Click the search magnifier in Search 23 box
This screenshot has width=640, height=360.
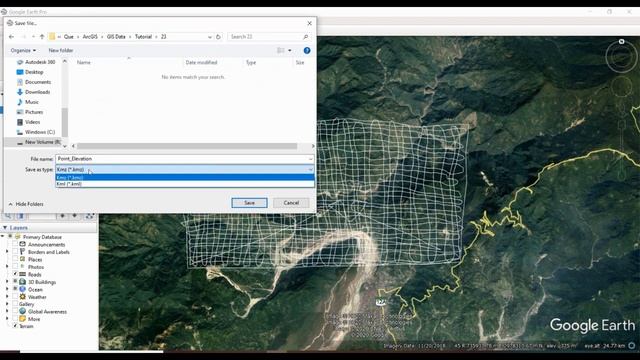point(305,37)
